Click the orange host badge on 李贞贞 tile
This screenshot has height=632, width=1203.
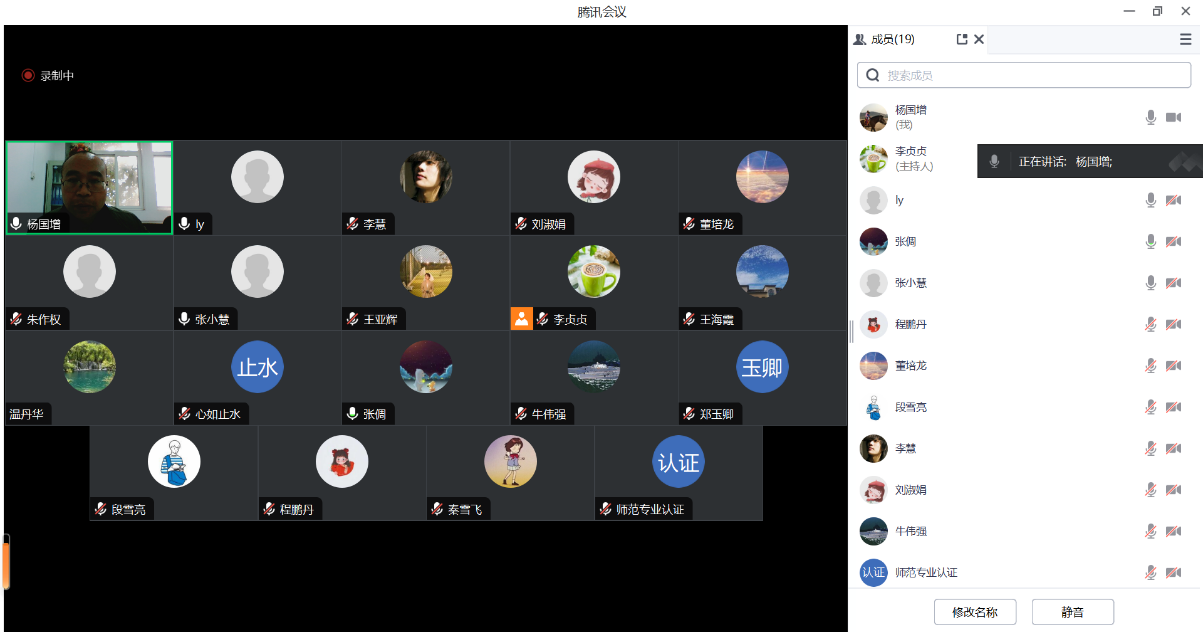pyautogui.click(x=521, y=318)
